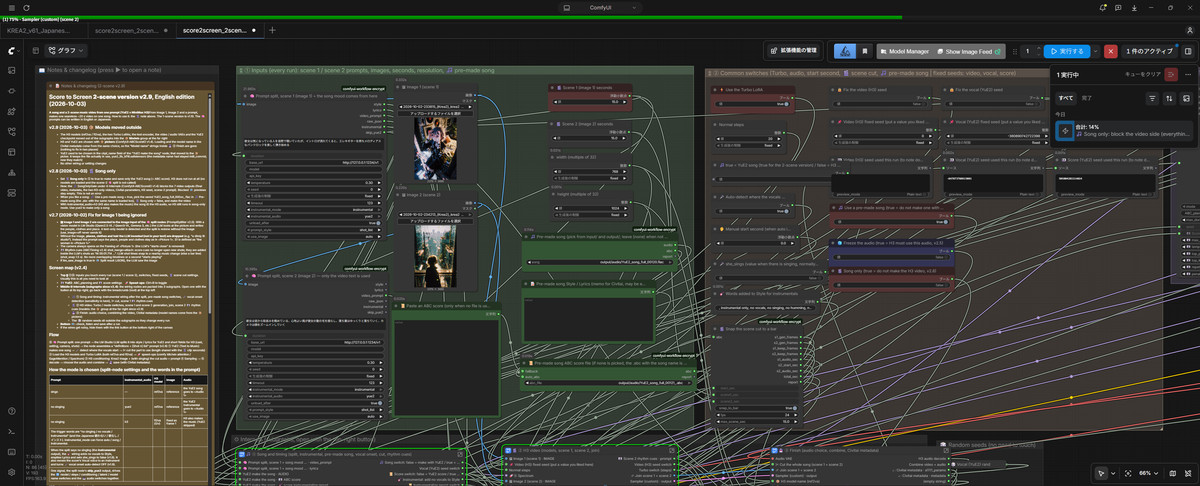Click the bookmark icon beside Manager button
This screenshot has width=1200, height=486.
tap(865, 50)
